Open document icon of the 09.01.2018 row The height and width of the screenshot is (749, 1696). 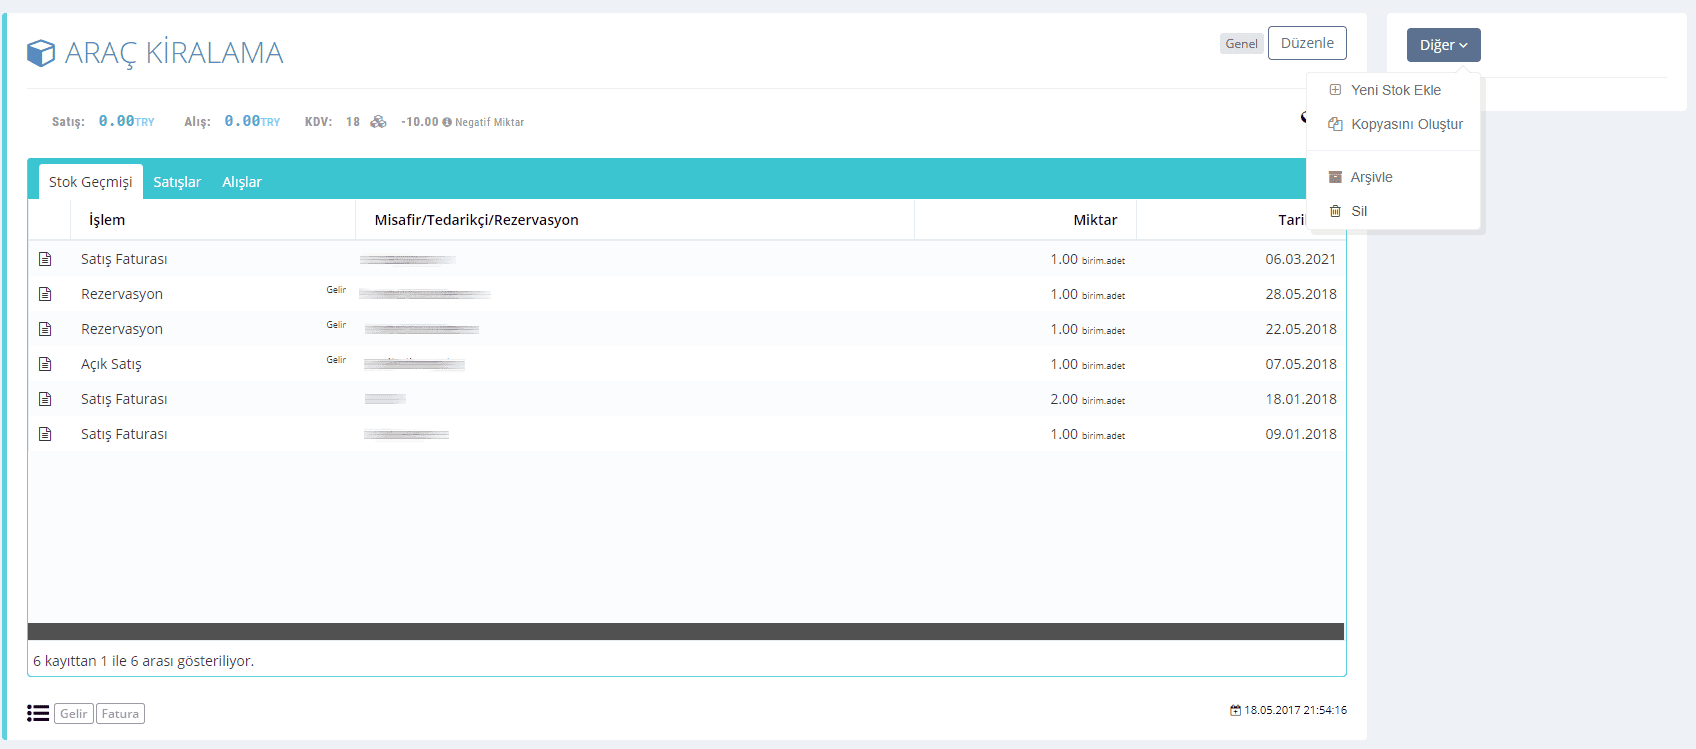pyautogui.click(x=45, y=434)
